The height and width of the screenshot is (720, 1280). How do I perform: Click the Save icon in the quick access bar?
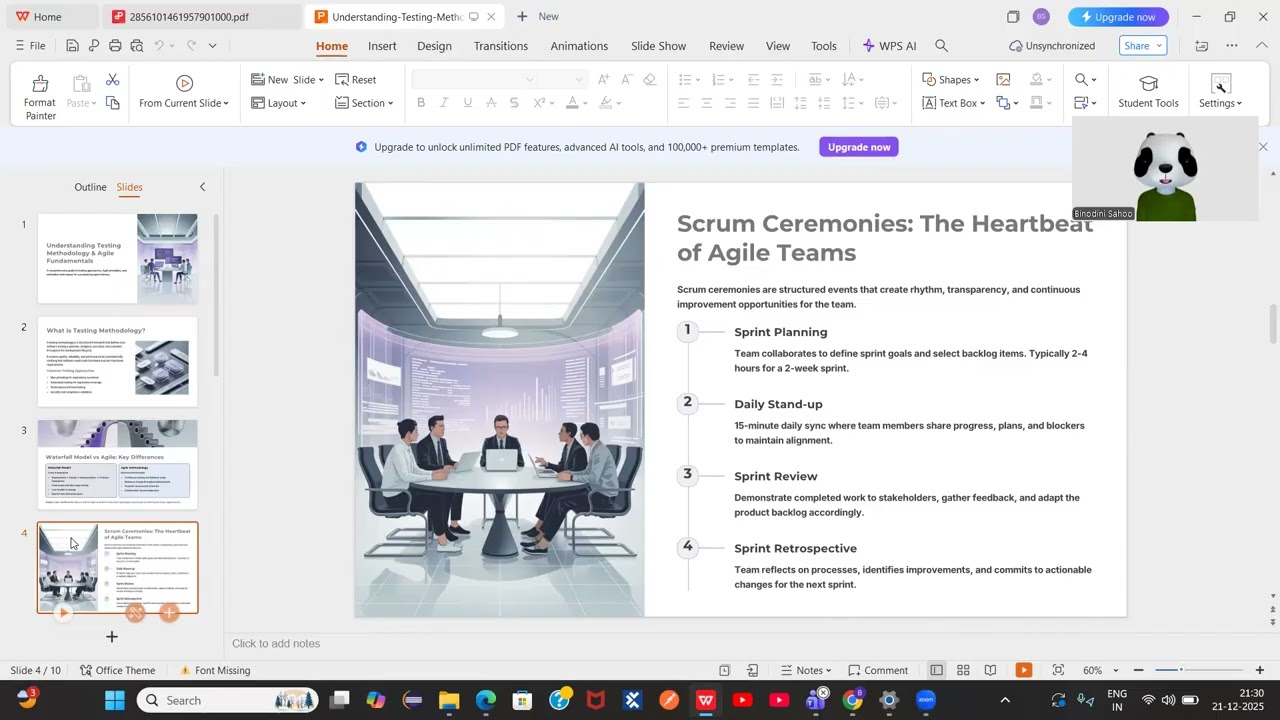click(x=72, y=46)
